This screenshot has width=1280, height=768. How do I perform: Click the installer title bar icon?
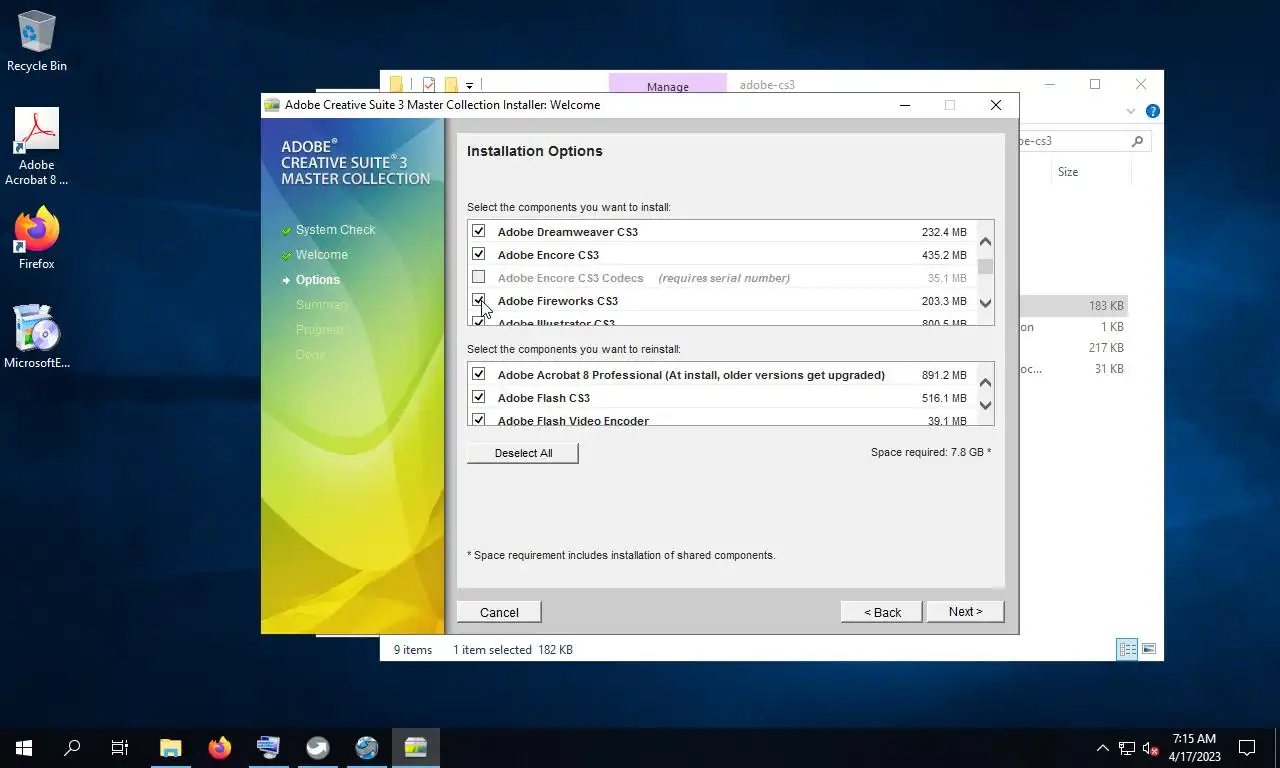(271, 104)
